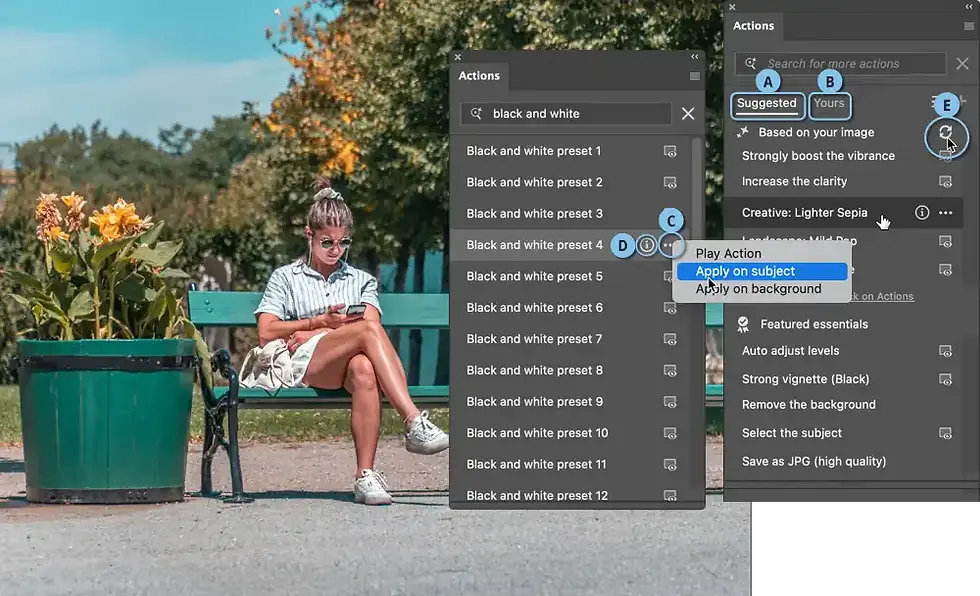Image resolution: width=980 pixels, height=596 pixels.
Task: Switch to the Suggested tab
Action: pos(767,104)
